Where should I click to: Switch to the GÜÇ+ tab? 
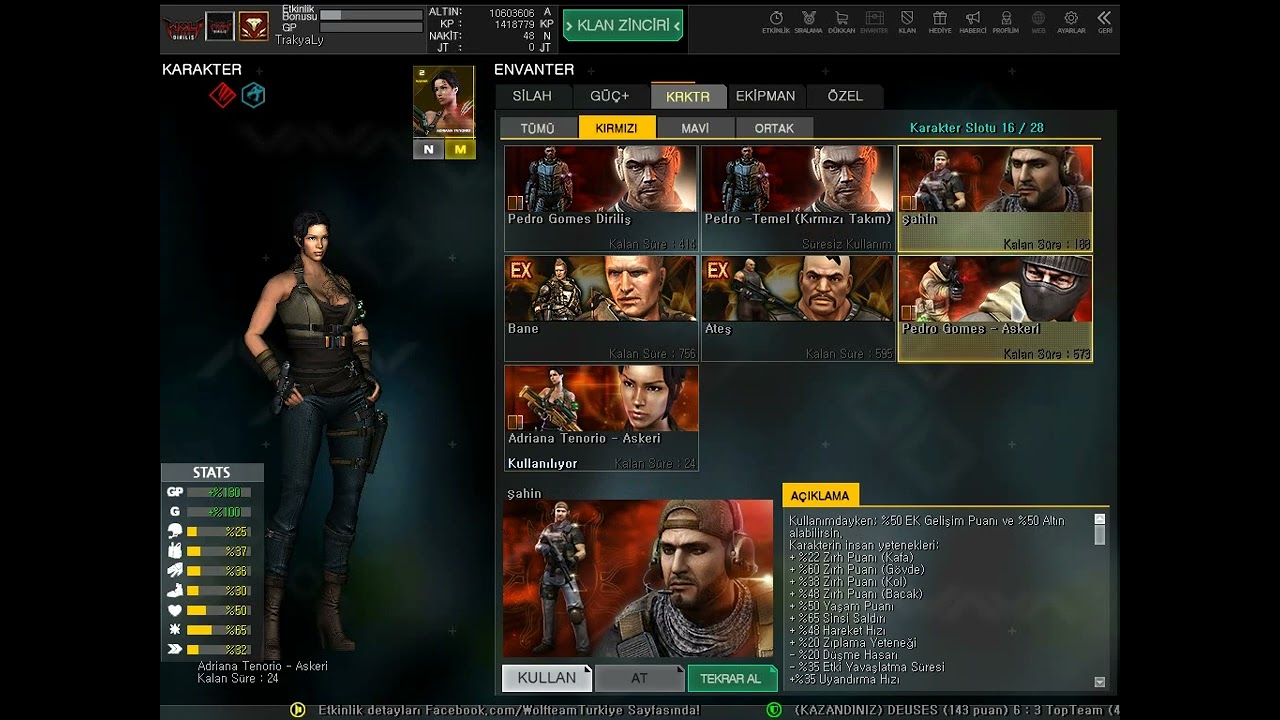(x=610, y=96)
